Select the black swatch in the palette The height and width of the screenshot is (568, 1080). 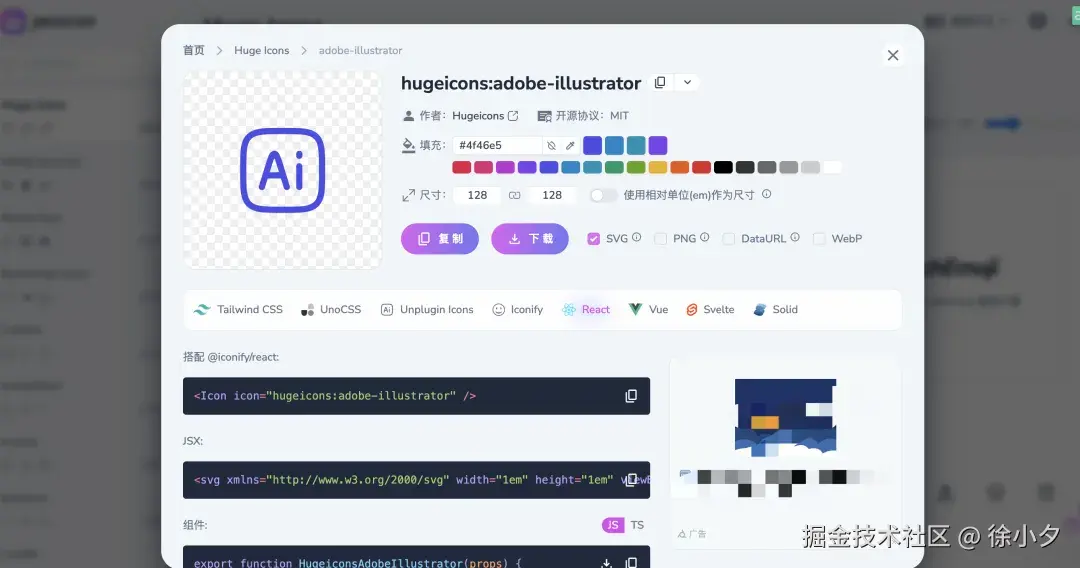click(x=723, y=167)
